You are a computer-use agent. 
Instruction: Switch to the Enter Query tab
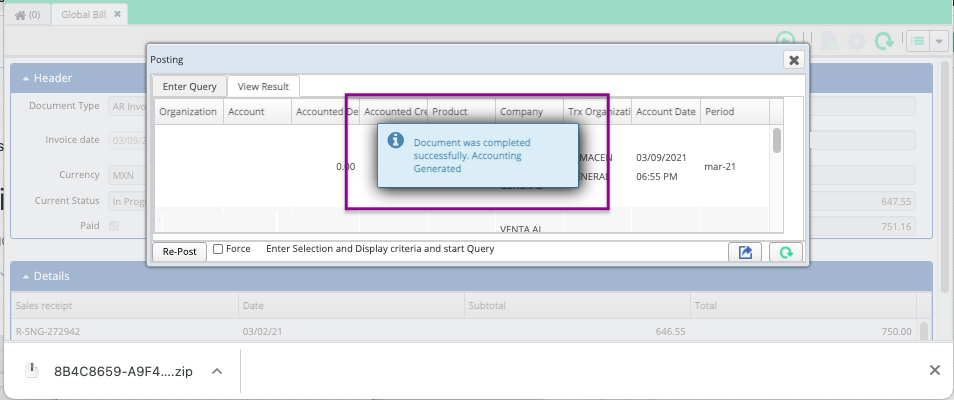pyautogui.click(x=189, y=86)
